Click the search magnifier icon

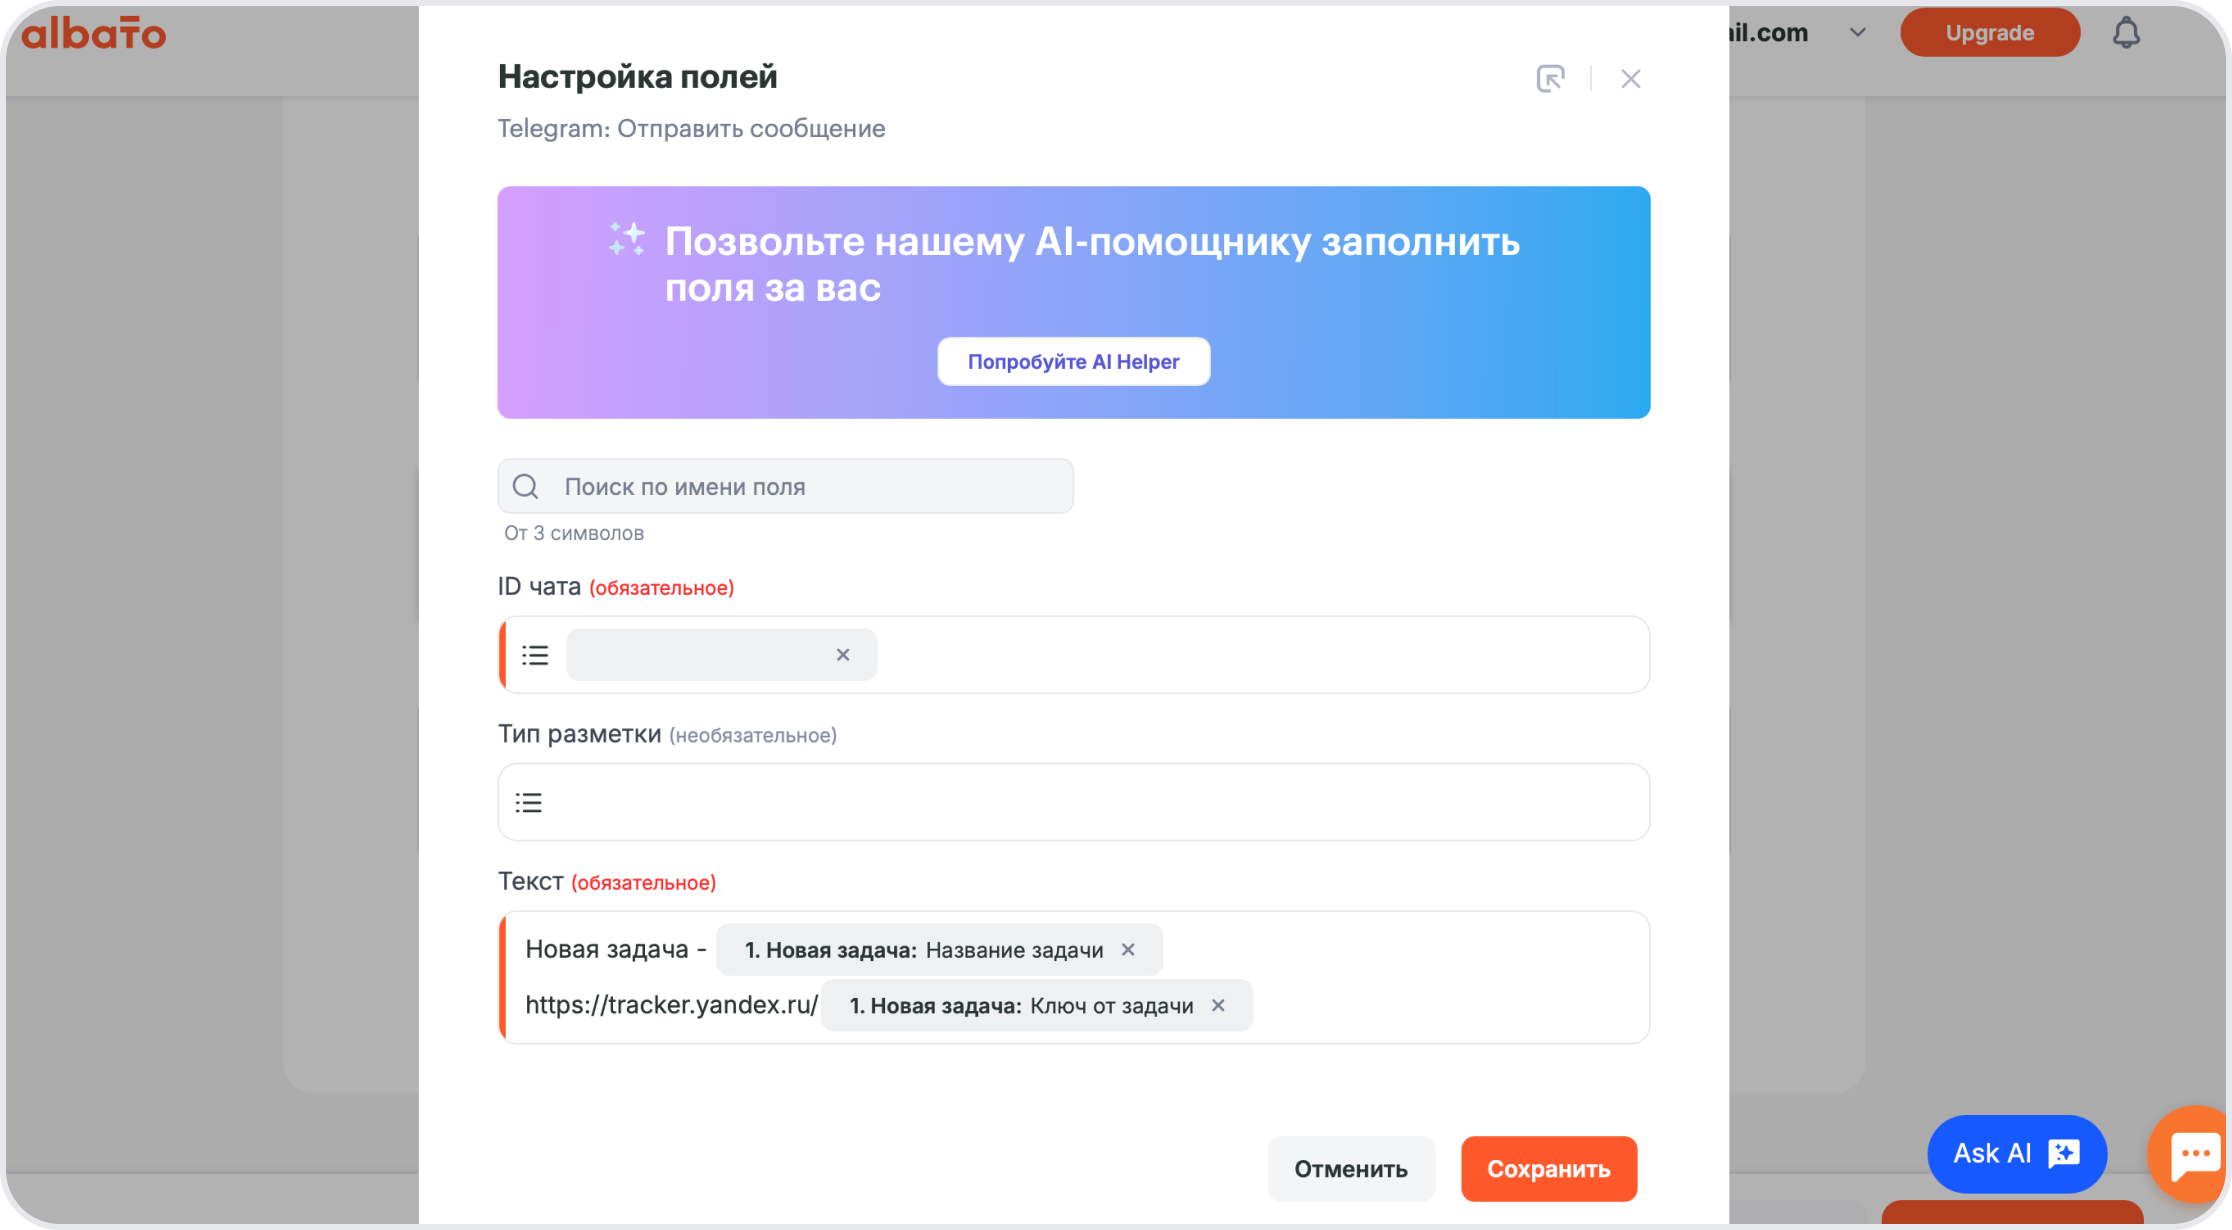pos(526,486)
